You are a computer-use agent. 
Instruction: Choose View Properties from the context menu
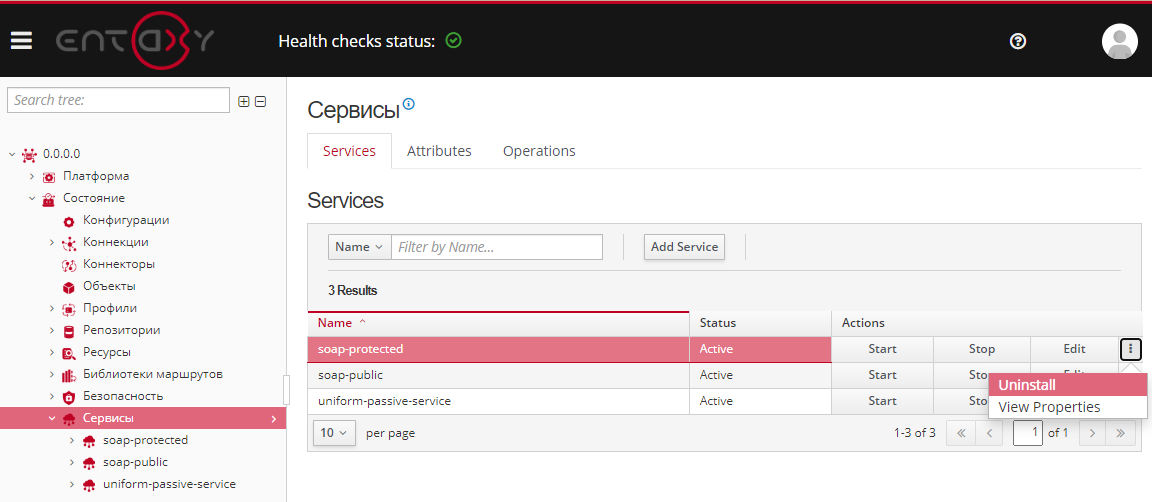(x=1049, y=407)
